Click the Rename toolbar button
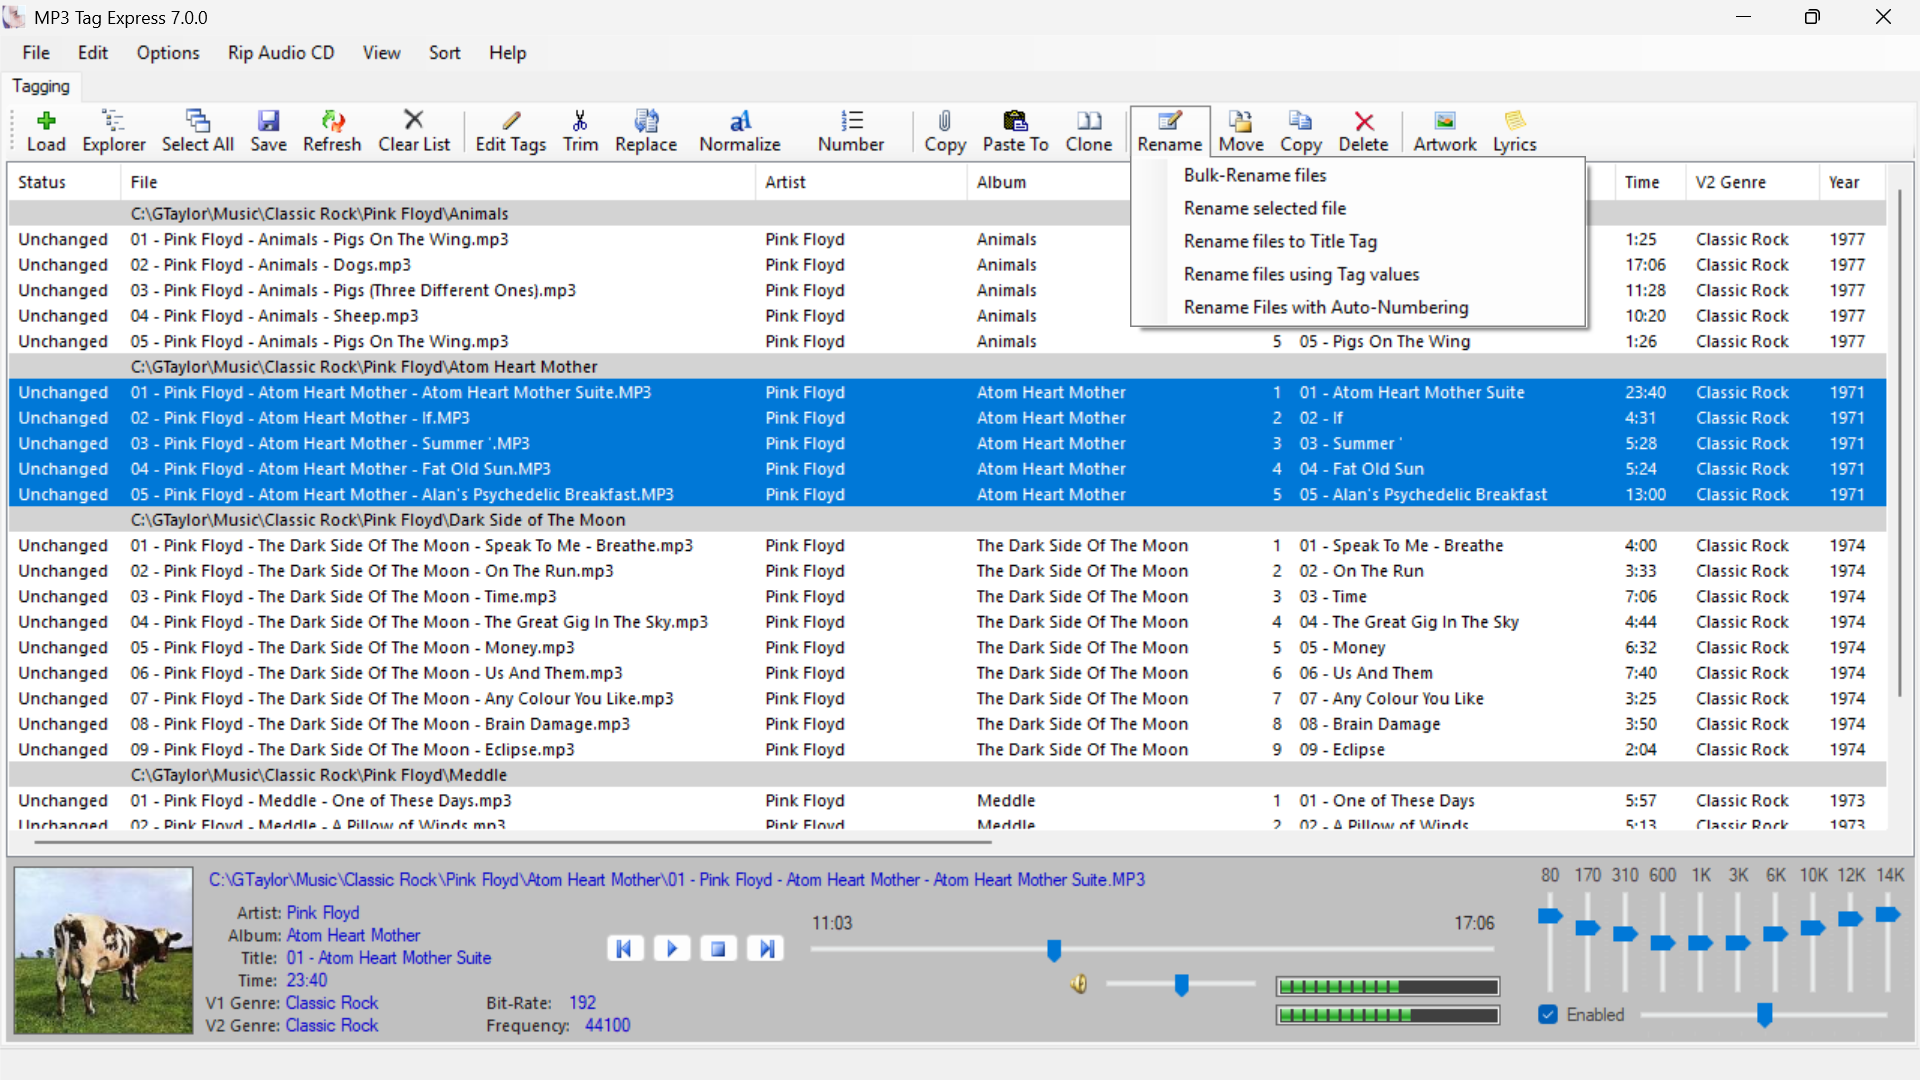The height and width of the screenshot is (1080, 1920). point(1169,131)
